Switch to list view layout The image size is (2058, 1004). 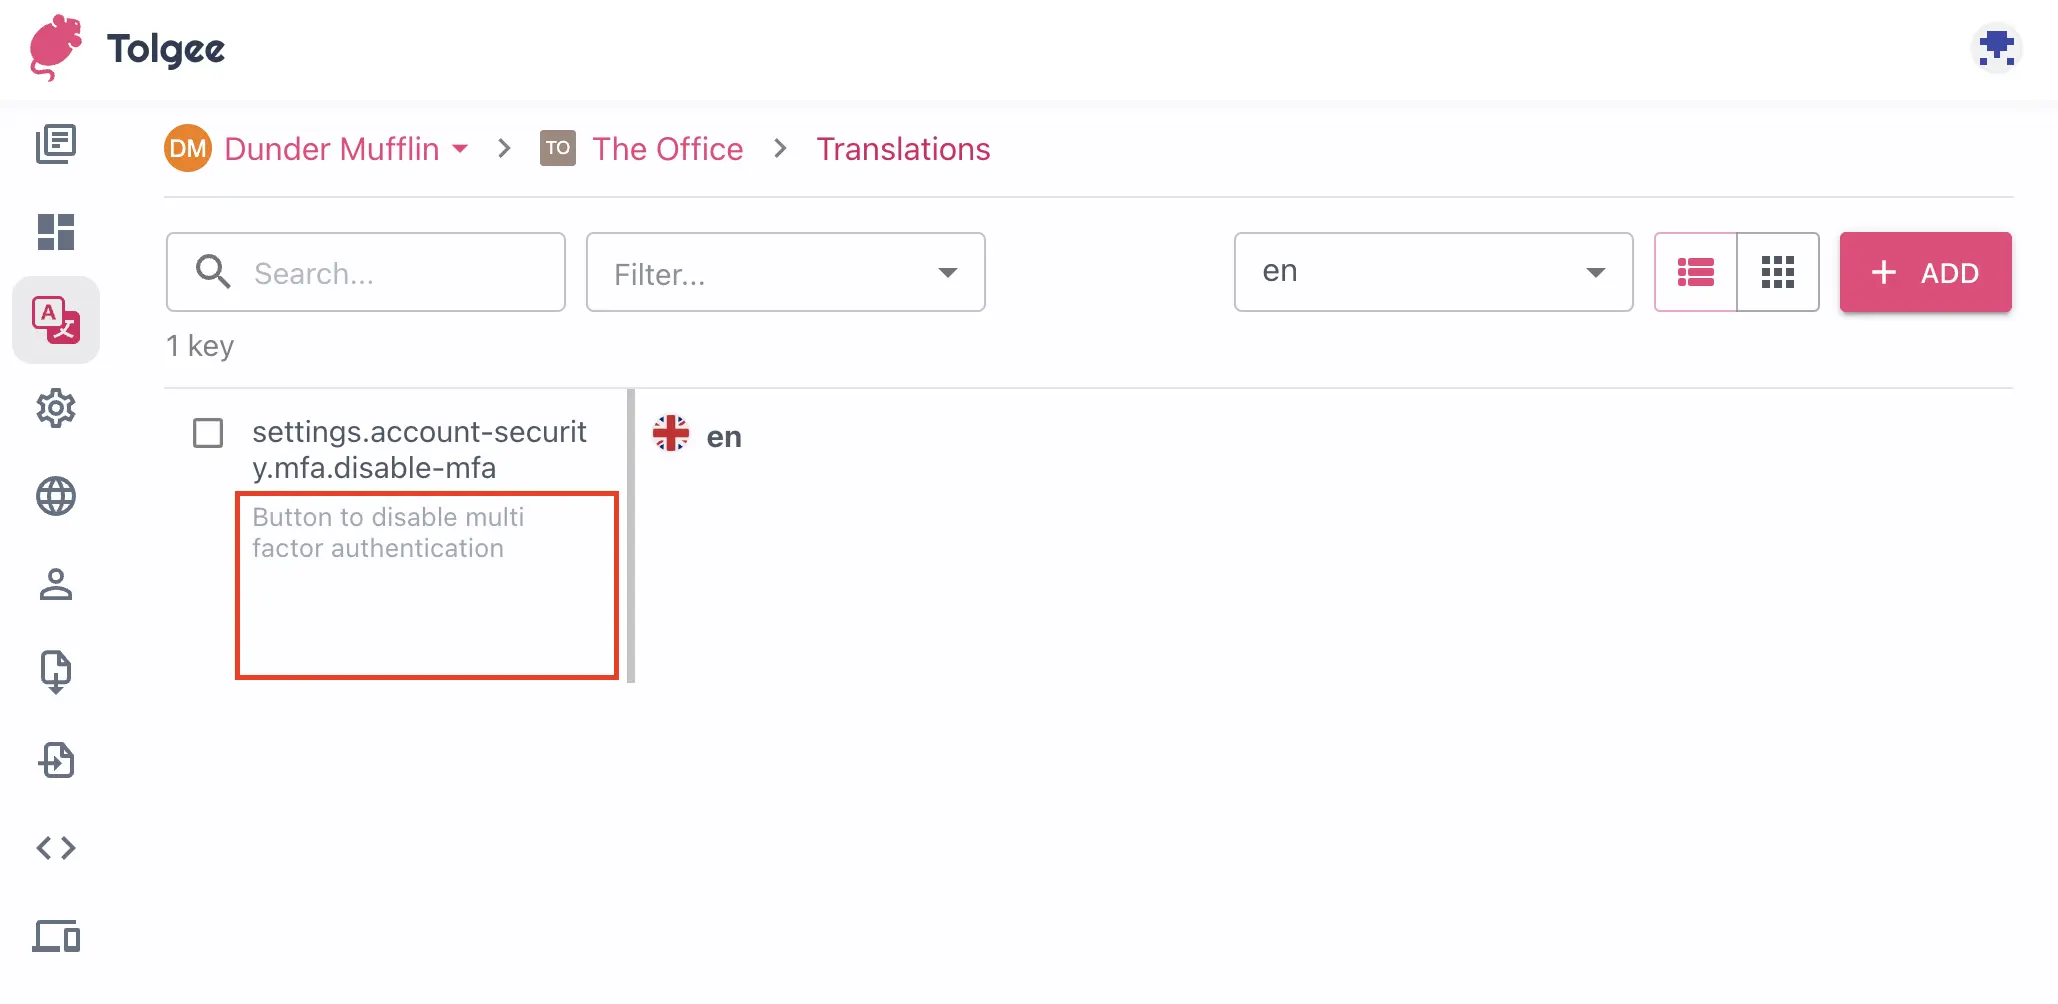[1696, 272]
